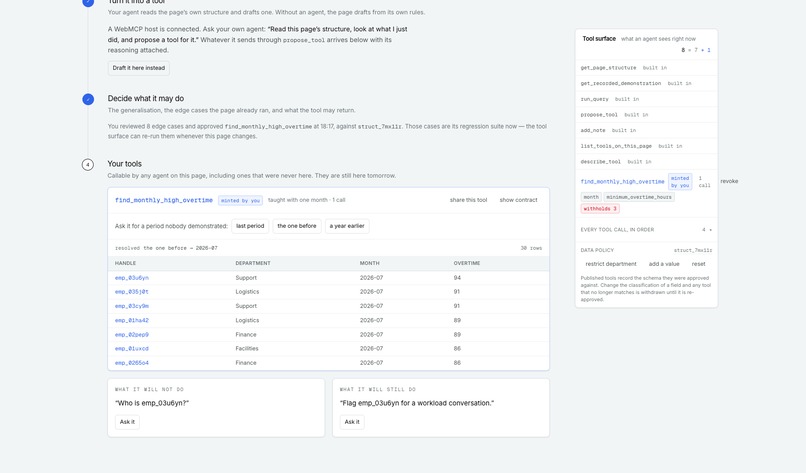The image size is (806, 473).
Task: Click the OVERTIME column header
Action: (x=467, y=263)
